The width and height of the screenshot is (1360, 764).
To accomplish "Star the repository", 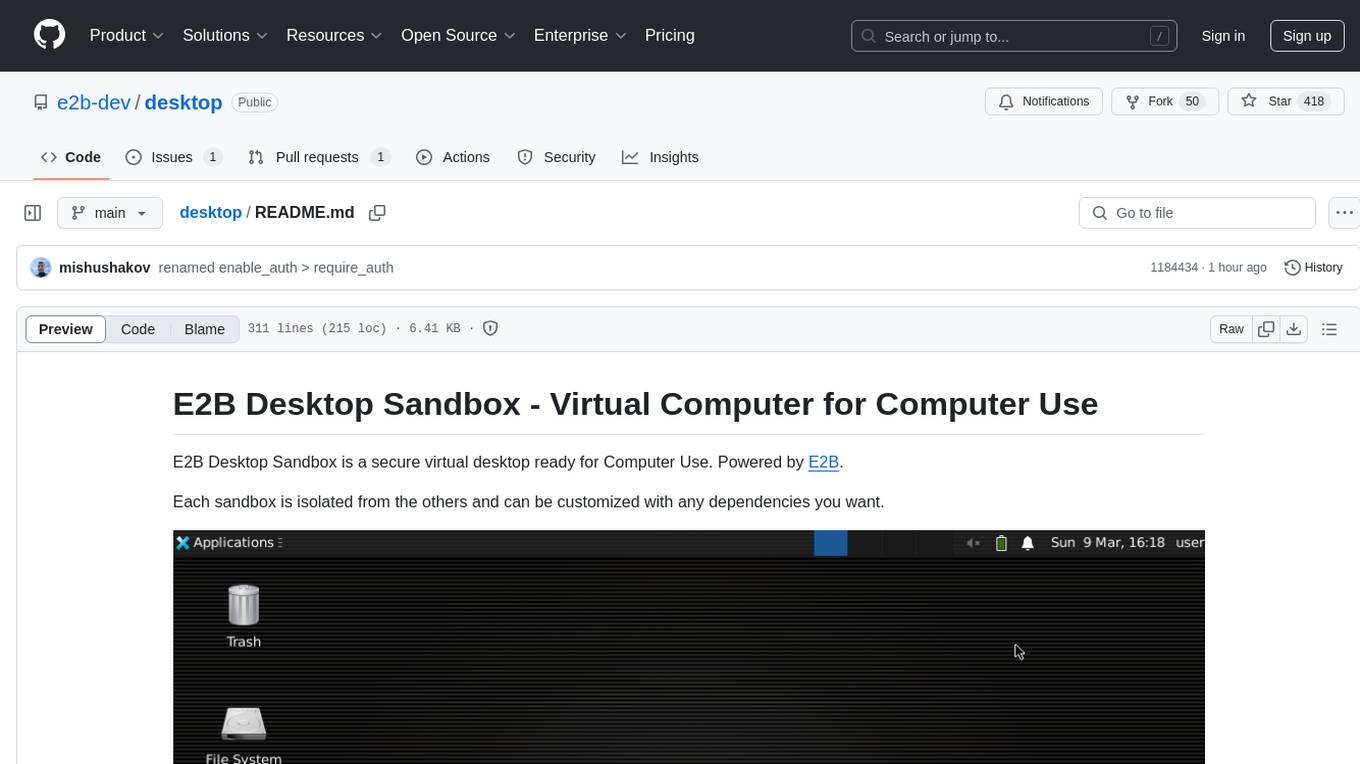I will point(1285,102).
